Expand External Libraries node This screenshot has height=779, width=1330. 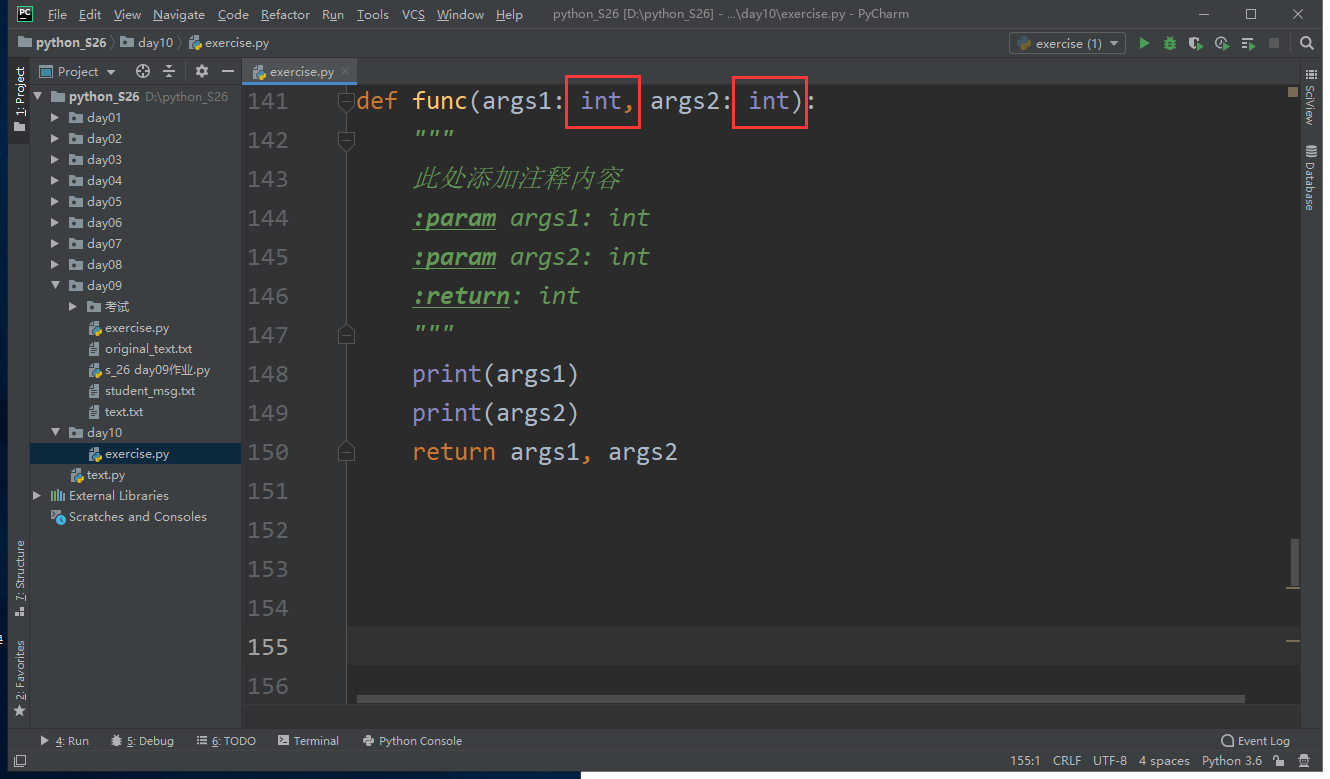pyautogui.click(x=38, y=496)
